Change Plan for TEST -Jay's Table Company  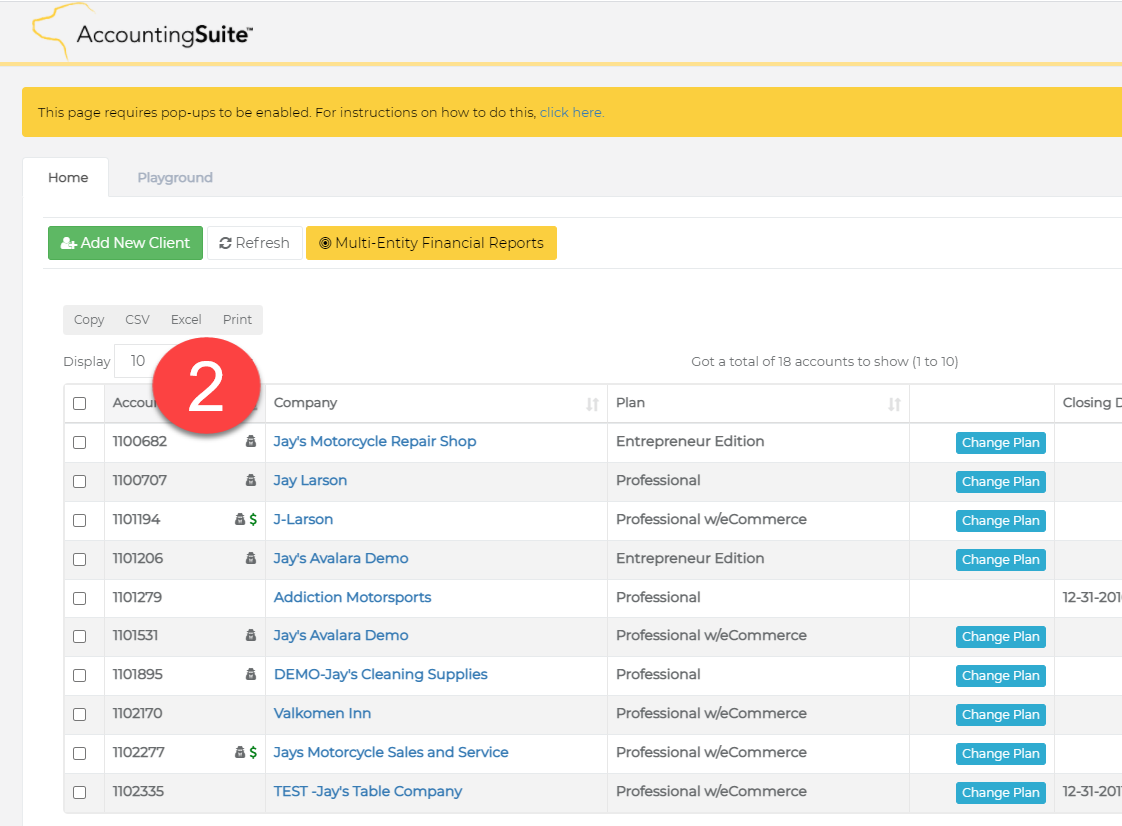point(1000,792)
